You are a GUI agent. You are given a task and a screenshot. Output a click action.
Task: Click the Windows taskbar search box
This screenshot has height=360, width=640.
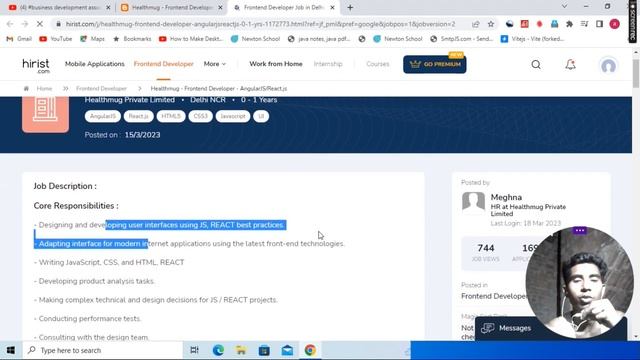click(102, 350)
